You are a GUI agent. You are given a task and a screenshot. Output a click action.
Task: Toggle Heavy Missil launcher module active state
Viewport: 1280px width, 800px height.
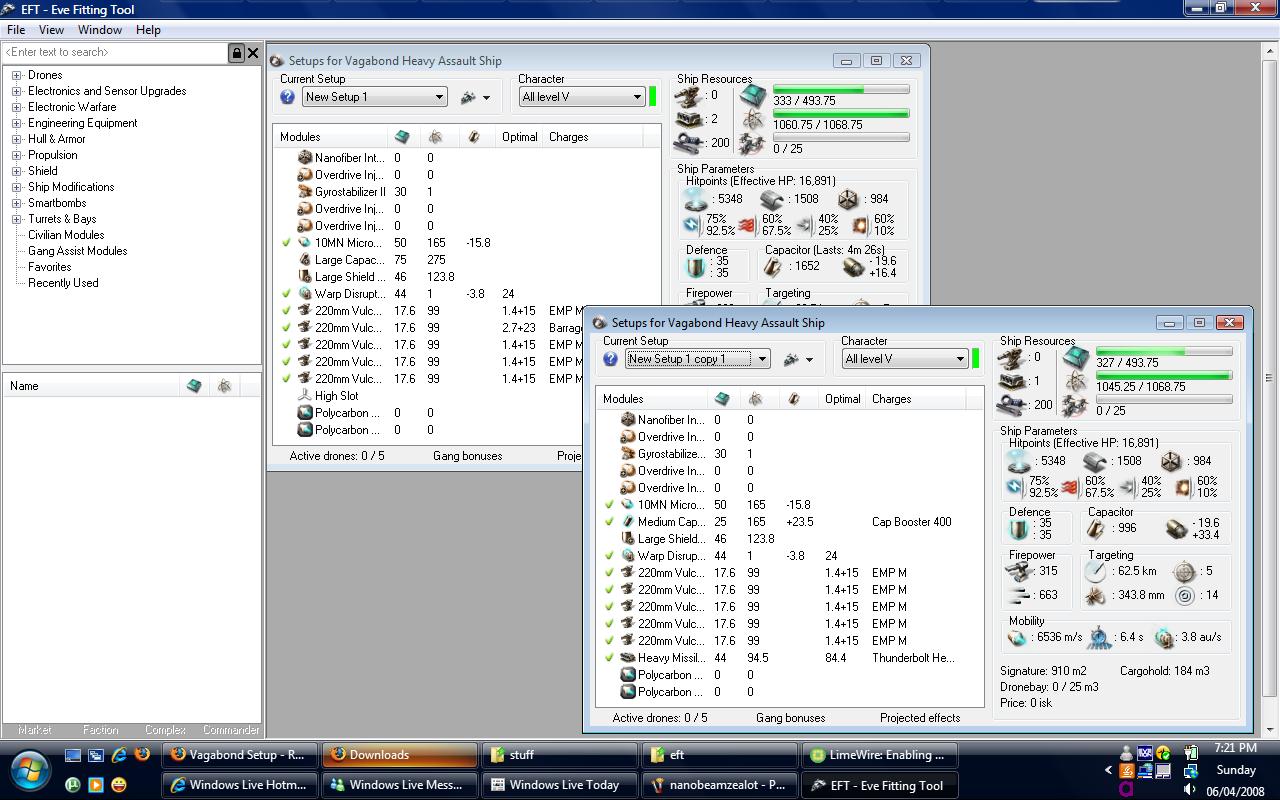(609, 658)
